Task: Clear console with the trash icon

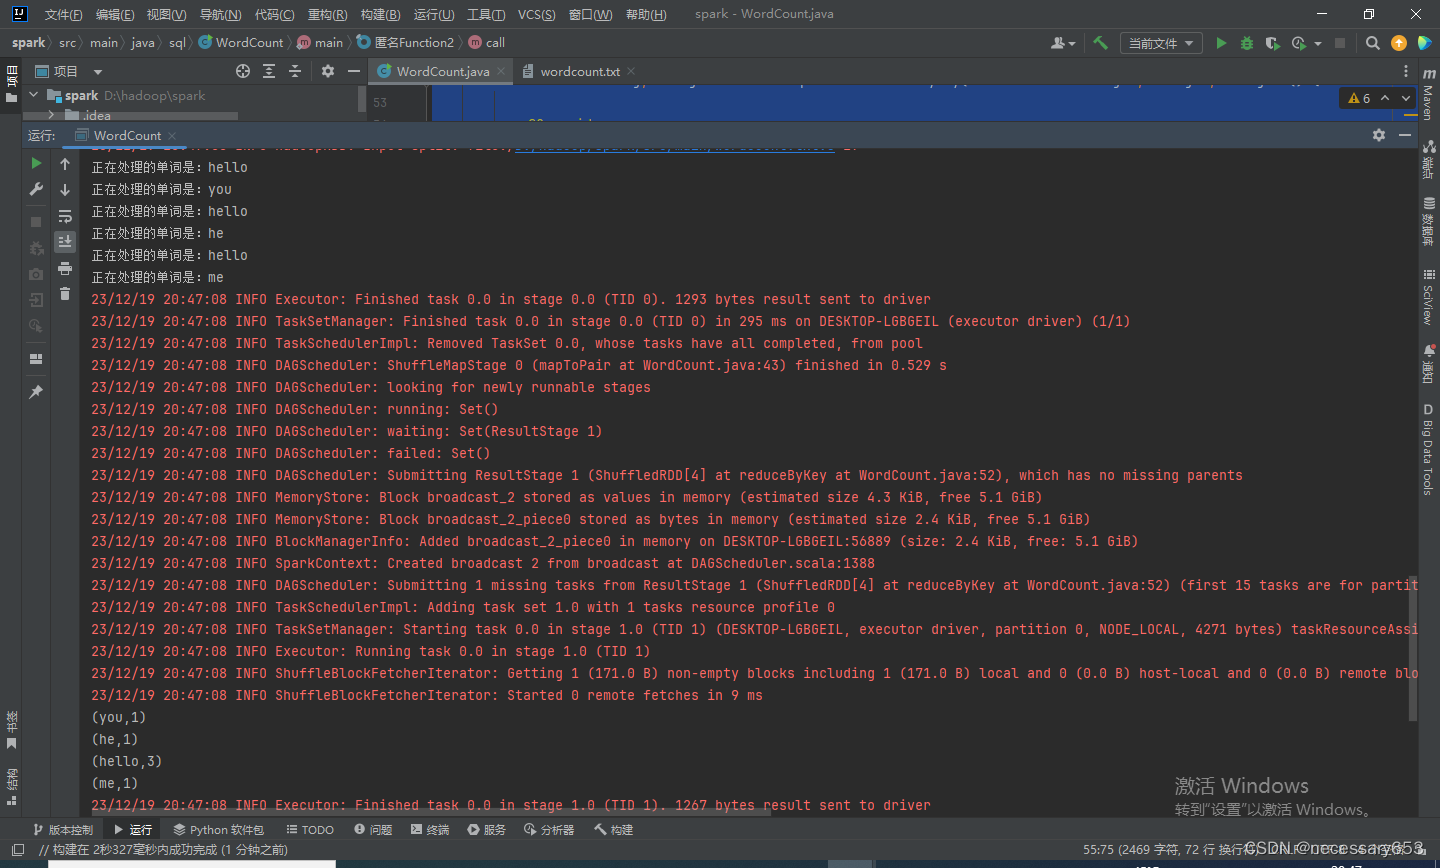Action: click(x=65, y=293)
